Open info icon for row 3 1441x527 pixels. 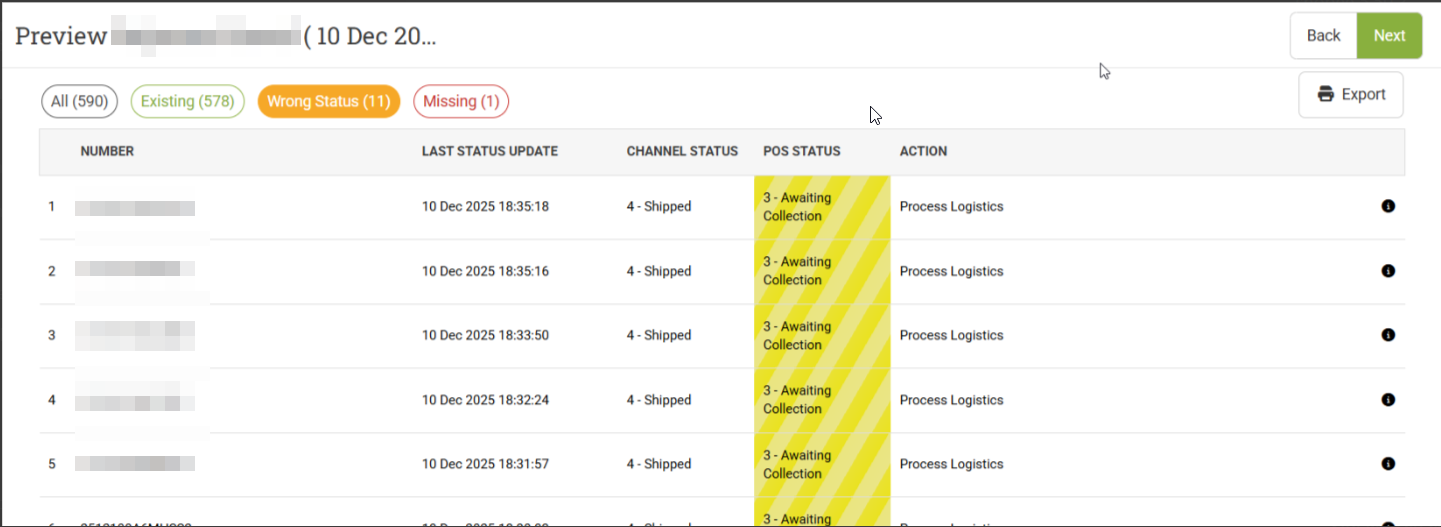point(1388,335)
